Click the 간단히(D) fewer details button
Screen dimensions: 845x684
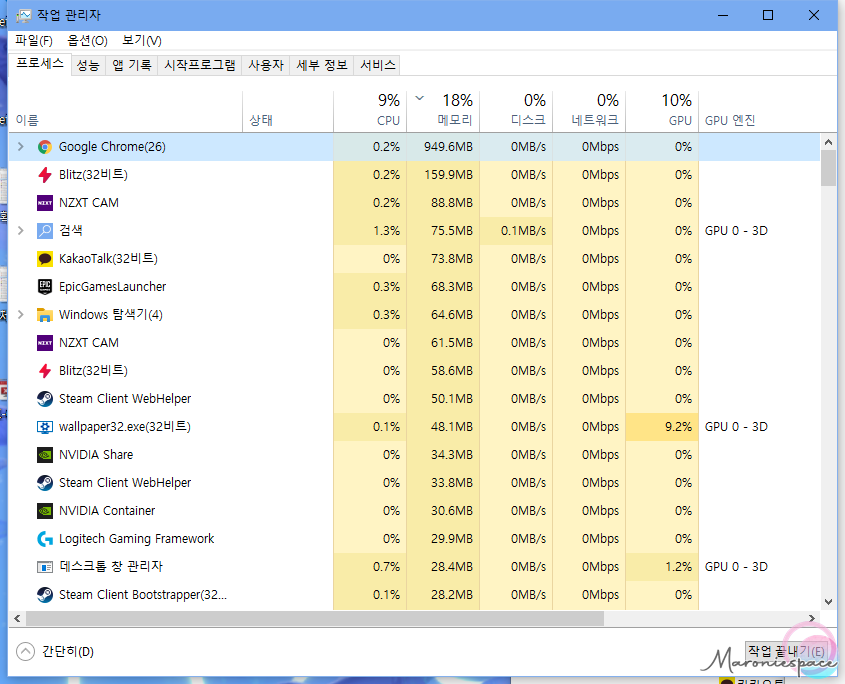[x=56, y=652]
